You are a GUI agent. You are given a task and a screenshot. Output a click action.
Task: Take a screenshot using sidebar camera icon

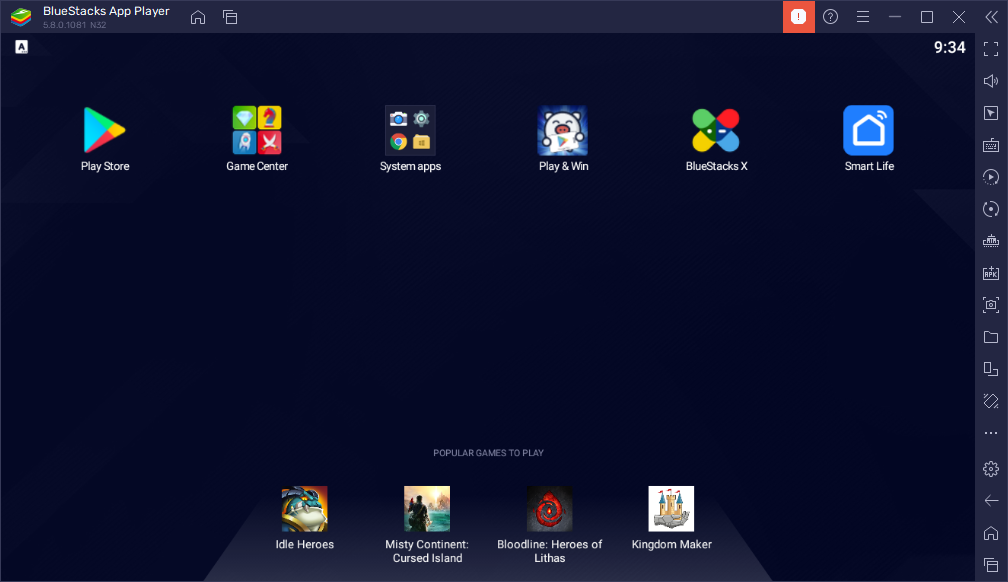click(991, 305)
